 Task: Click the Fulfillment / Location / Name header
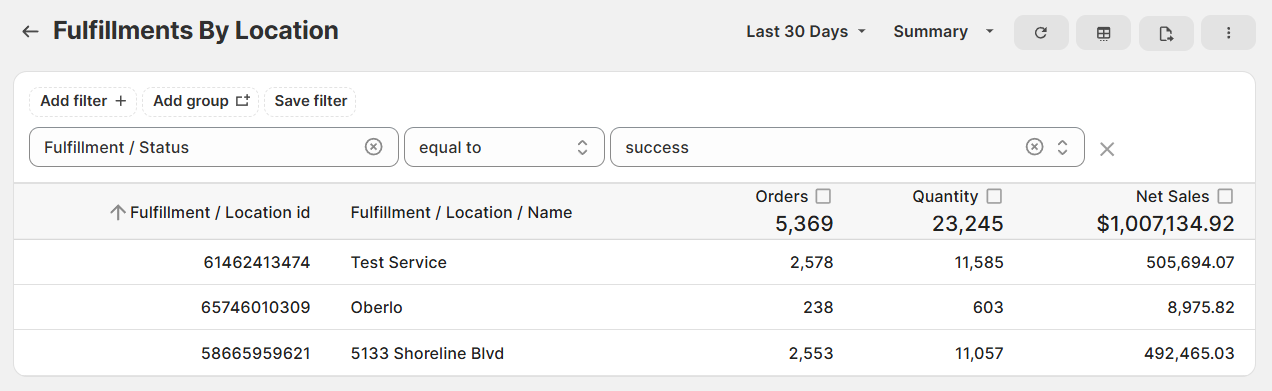[x=461, y=212]
